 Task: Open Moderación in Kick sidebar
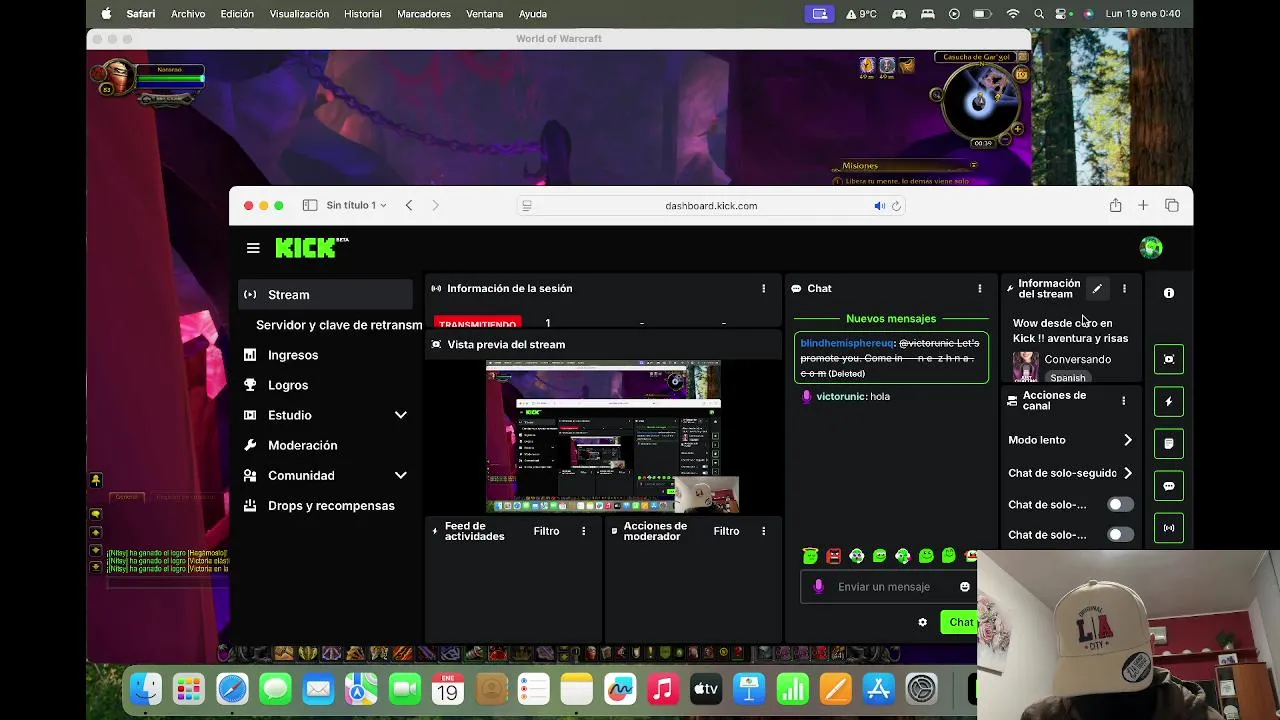point(325,445)
